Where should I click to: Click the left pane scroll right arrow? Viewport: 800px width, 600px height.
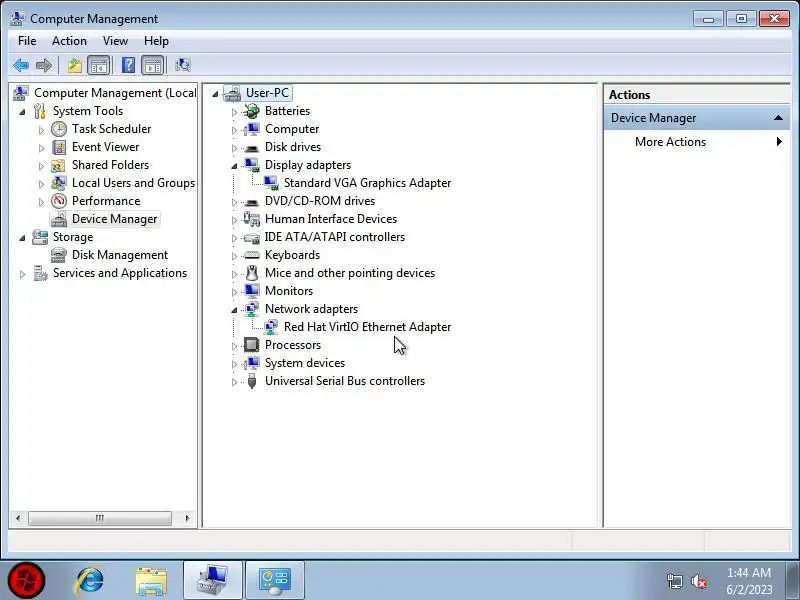pyautogui.click(x=187, y=518)
